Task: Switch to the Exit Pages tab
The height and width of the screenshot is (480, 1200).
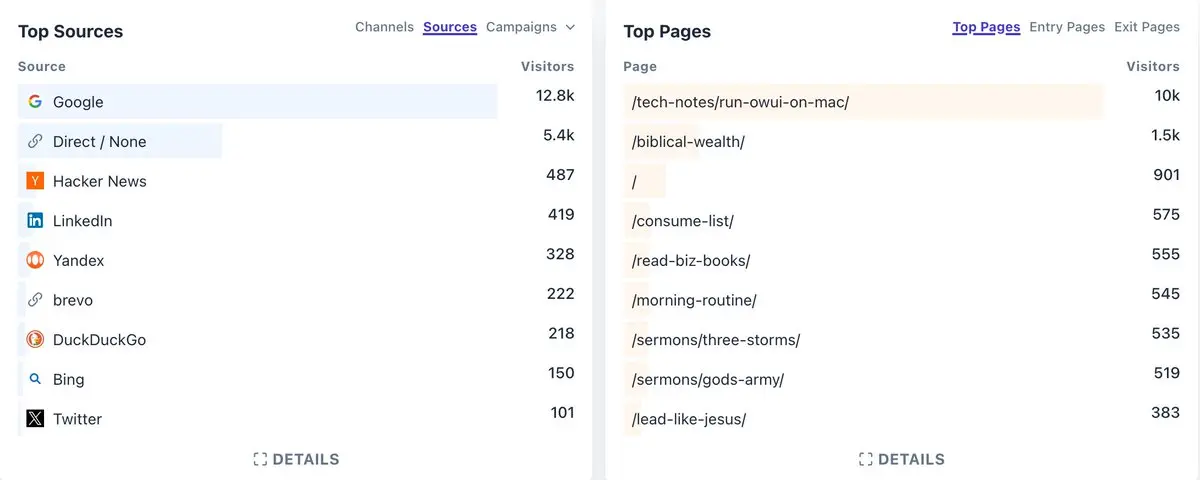Action: click(x=1147, y=27)
